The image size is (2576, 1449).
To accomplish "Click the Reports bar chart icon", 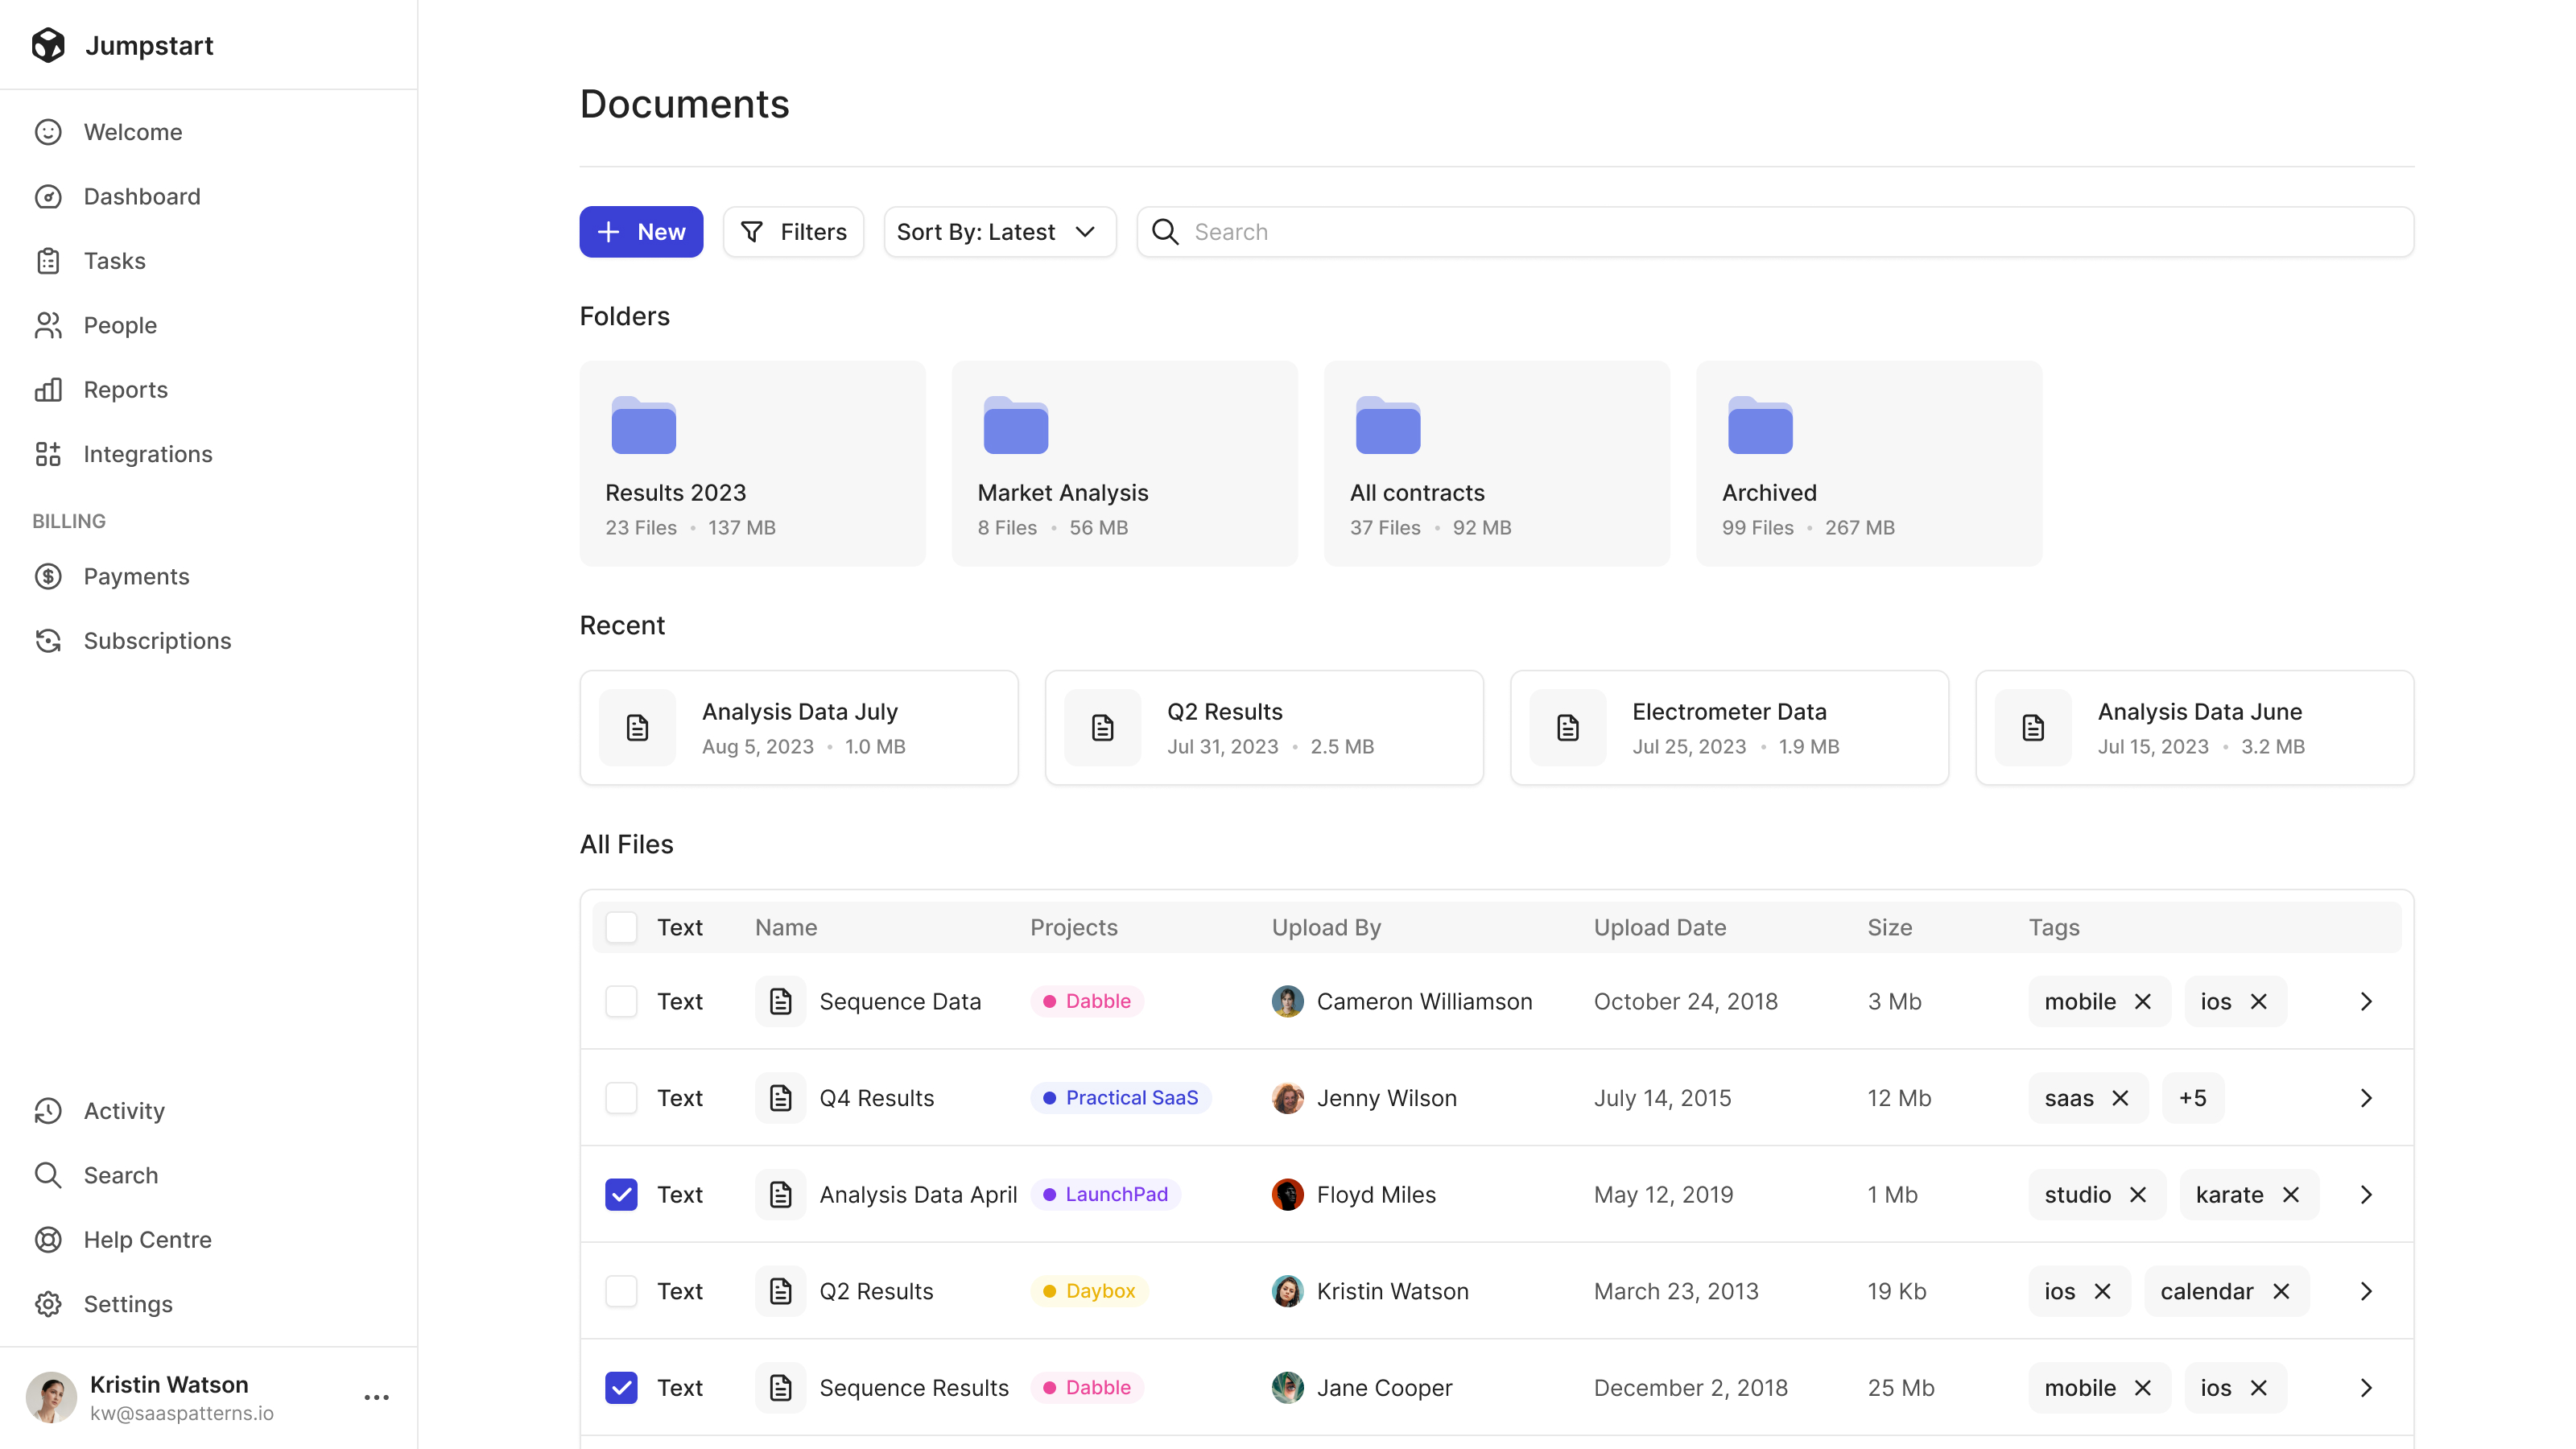I will (x=48, y=389).
